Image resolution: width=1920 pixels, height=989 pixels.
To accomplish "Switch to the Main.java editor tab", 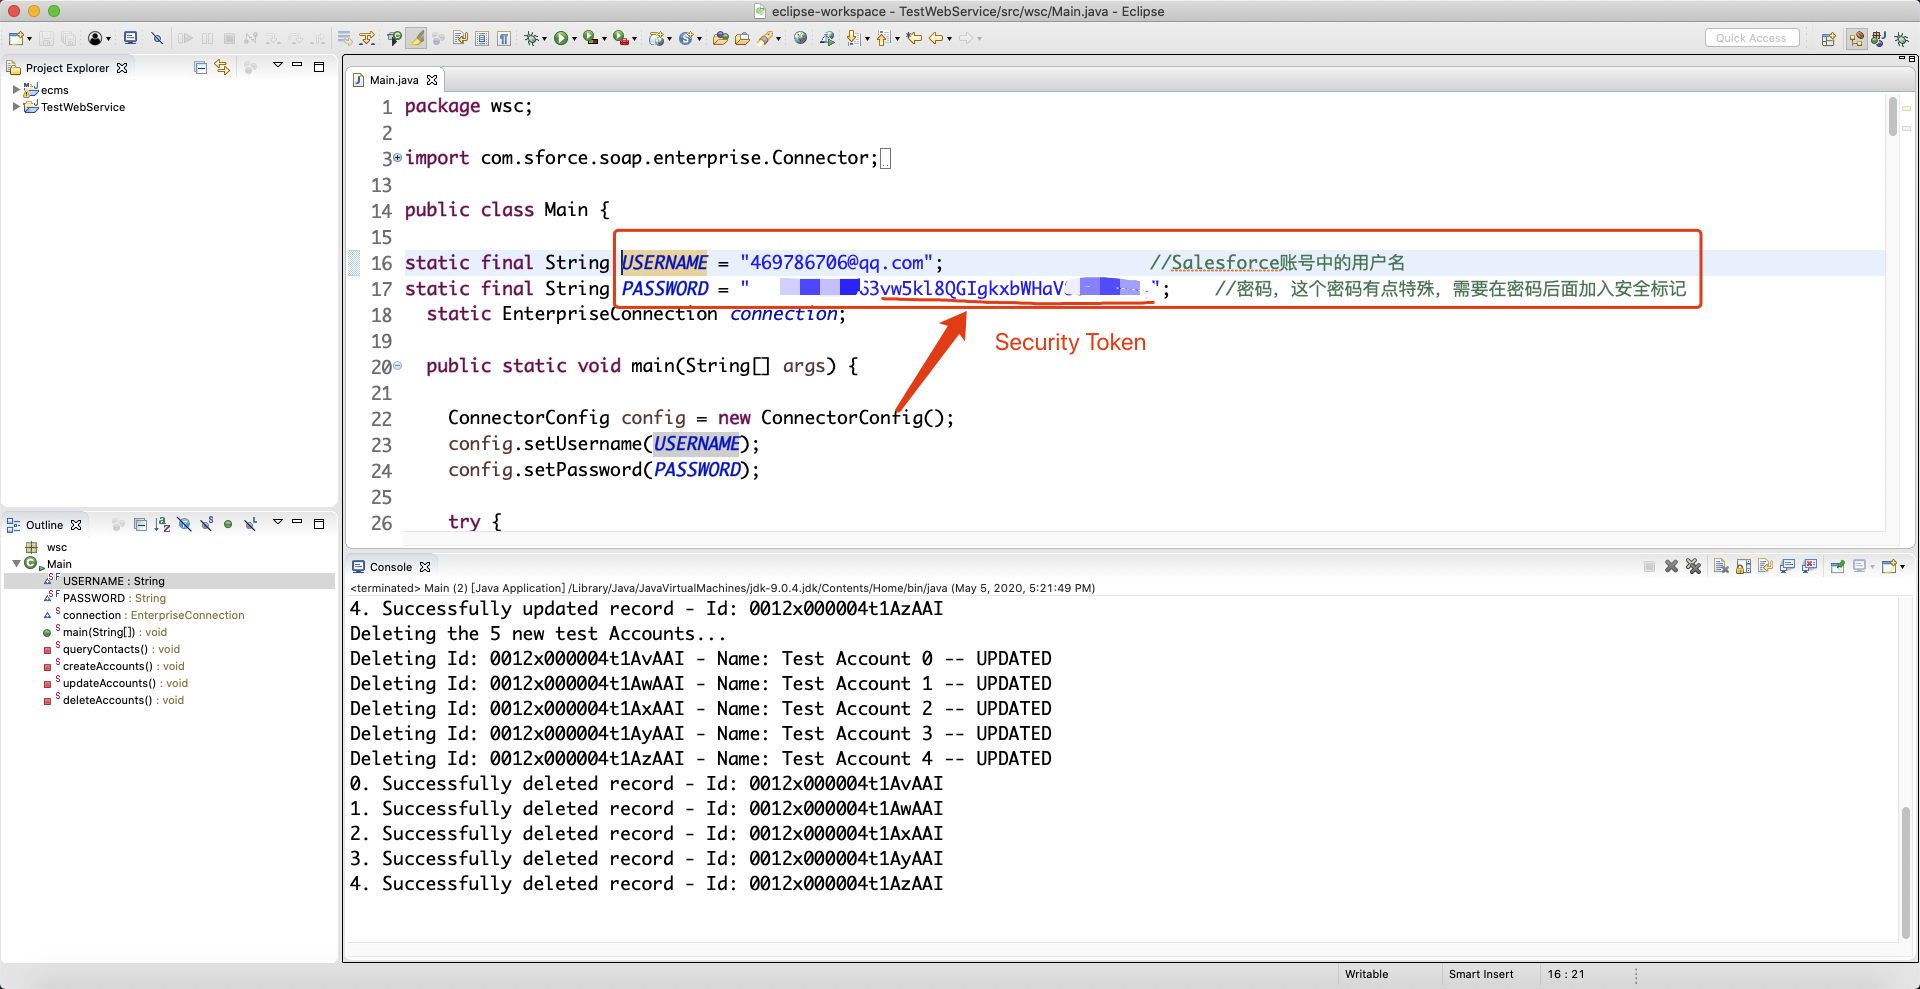I will point(393,80).
